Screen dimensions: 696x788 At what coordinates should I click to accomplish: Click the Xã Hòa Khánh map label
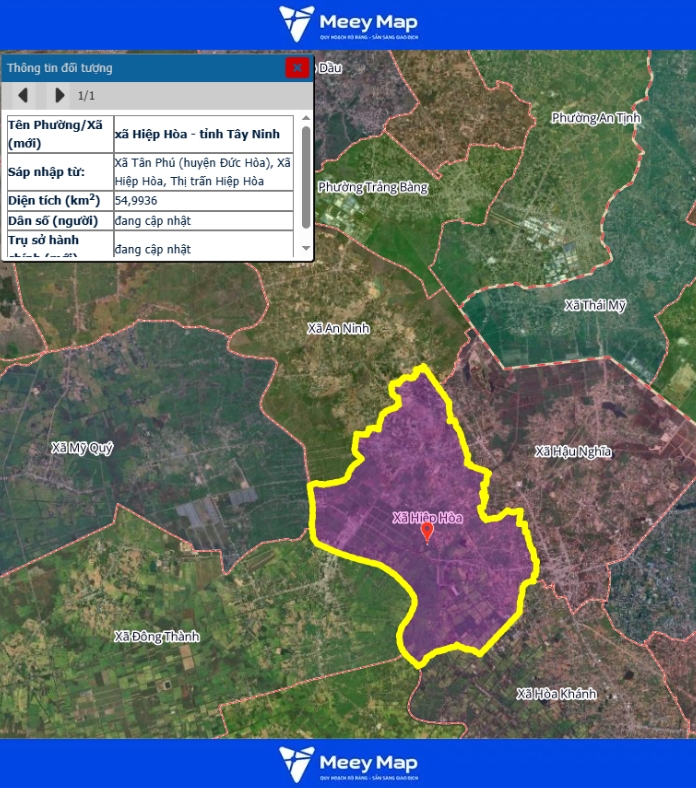pos(556,694)
